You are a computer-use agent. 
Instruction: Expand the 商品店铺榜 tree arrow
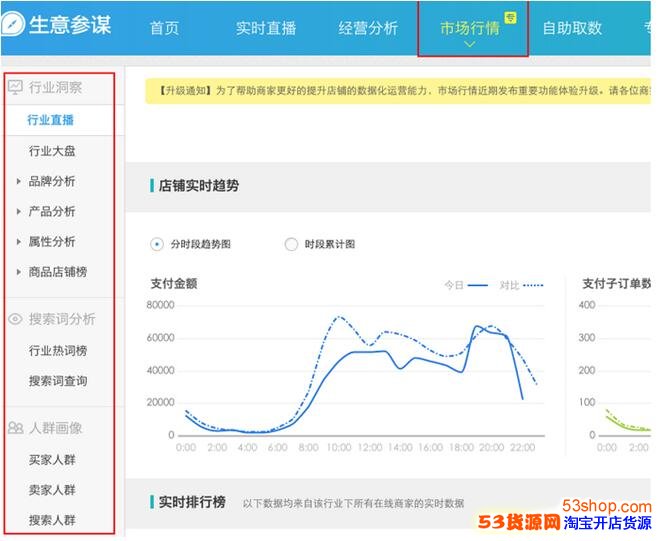(x=19, y=272)
